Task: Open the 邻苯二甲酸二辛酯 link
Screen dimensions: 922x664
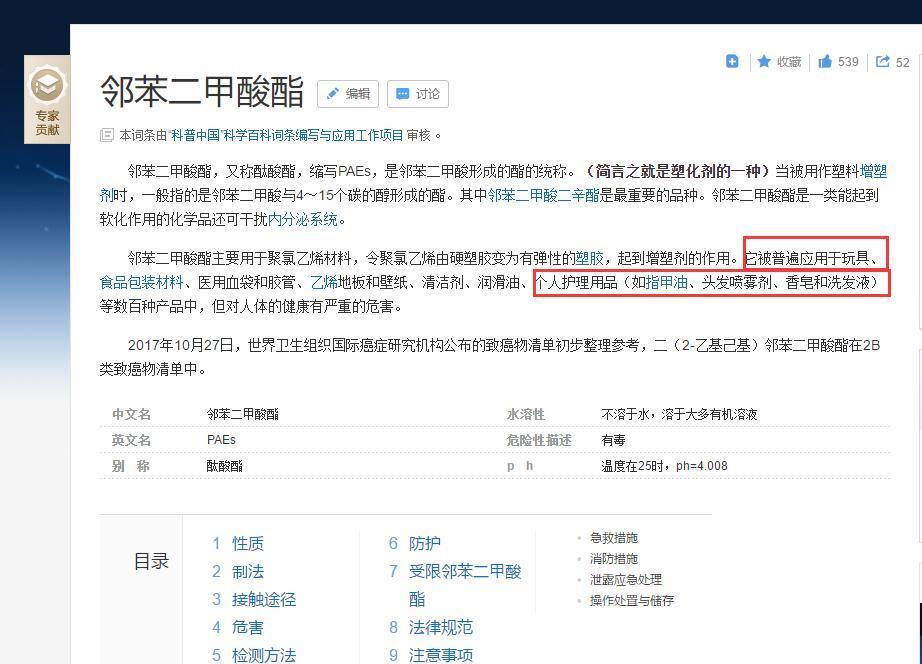Action: [543, 196]
